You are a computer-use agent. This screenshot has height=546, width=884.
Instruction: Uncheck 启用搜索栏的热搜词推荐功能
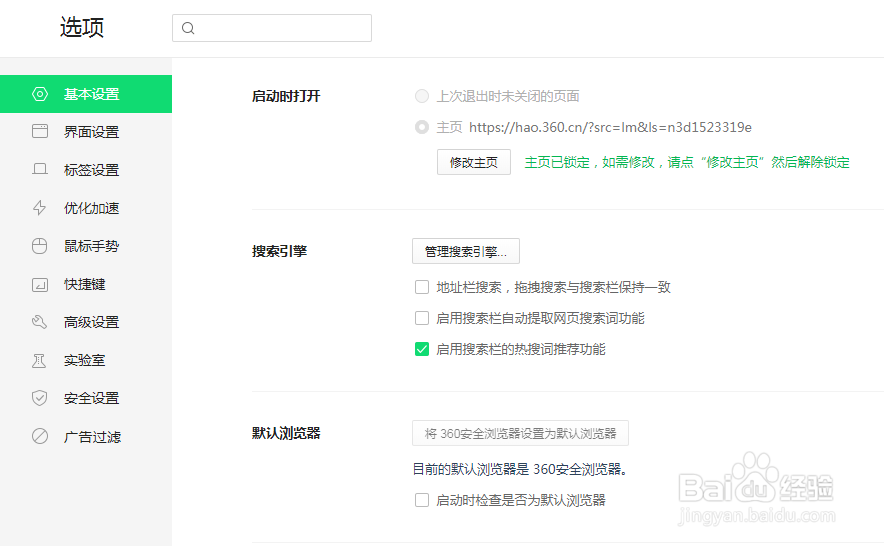click(422, 349)
